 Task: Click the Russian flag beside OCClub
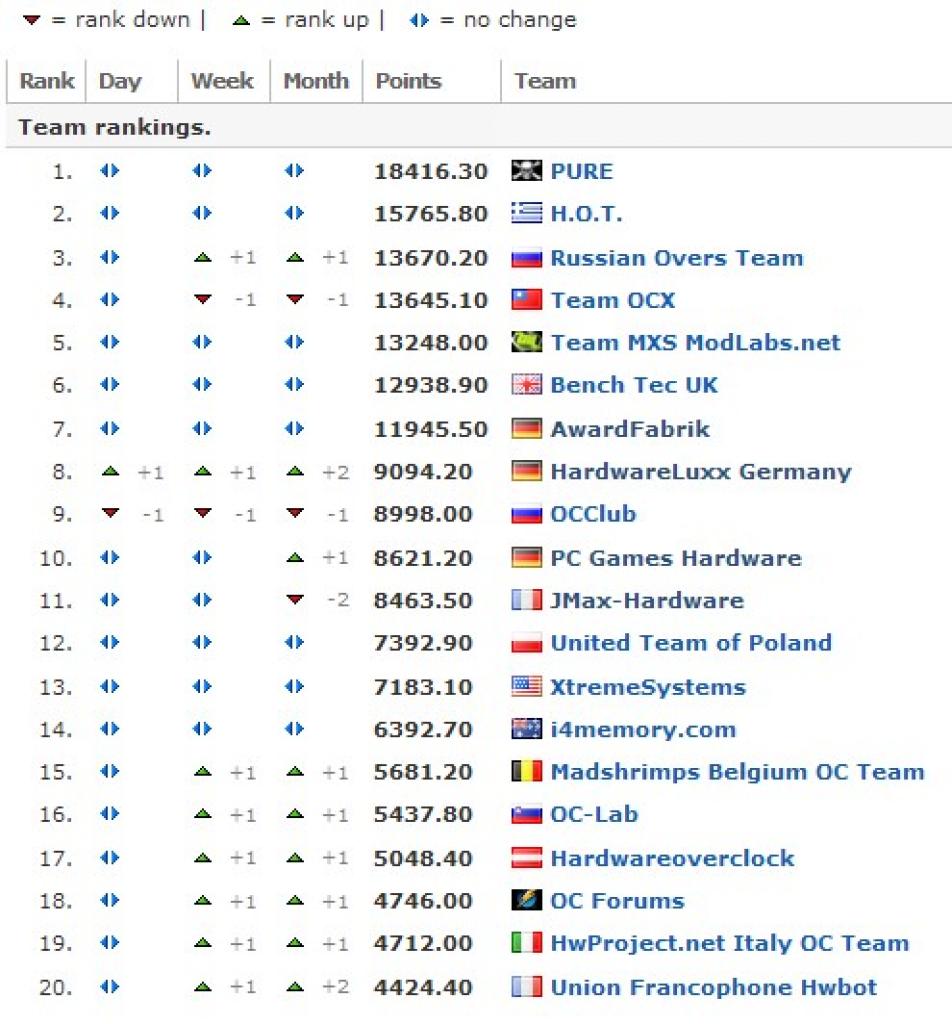click(x=526, y=514)
